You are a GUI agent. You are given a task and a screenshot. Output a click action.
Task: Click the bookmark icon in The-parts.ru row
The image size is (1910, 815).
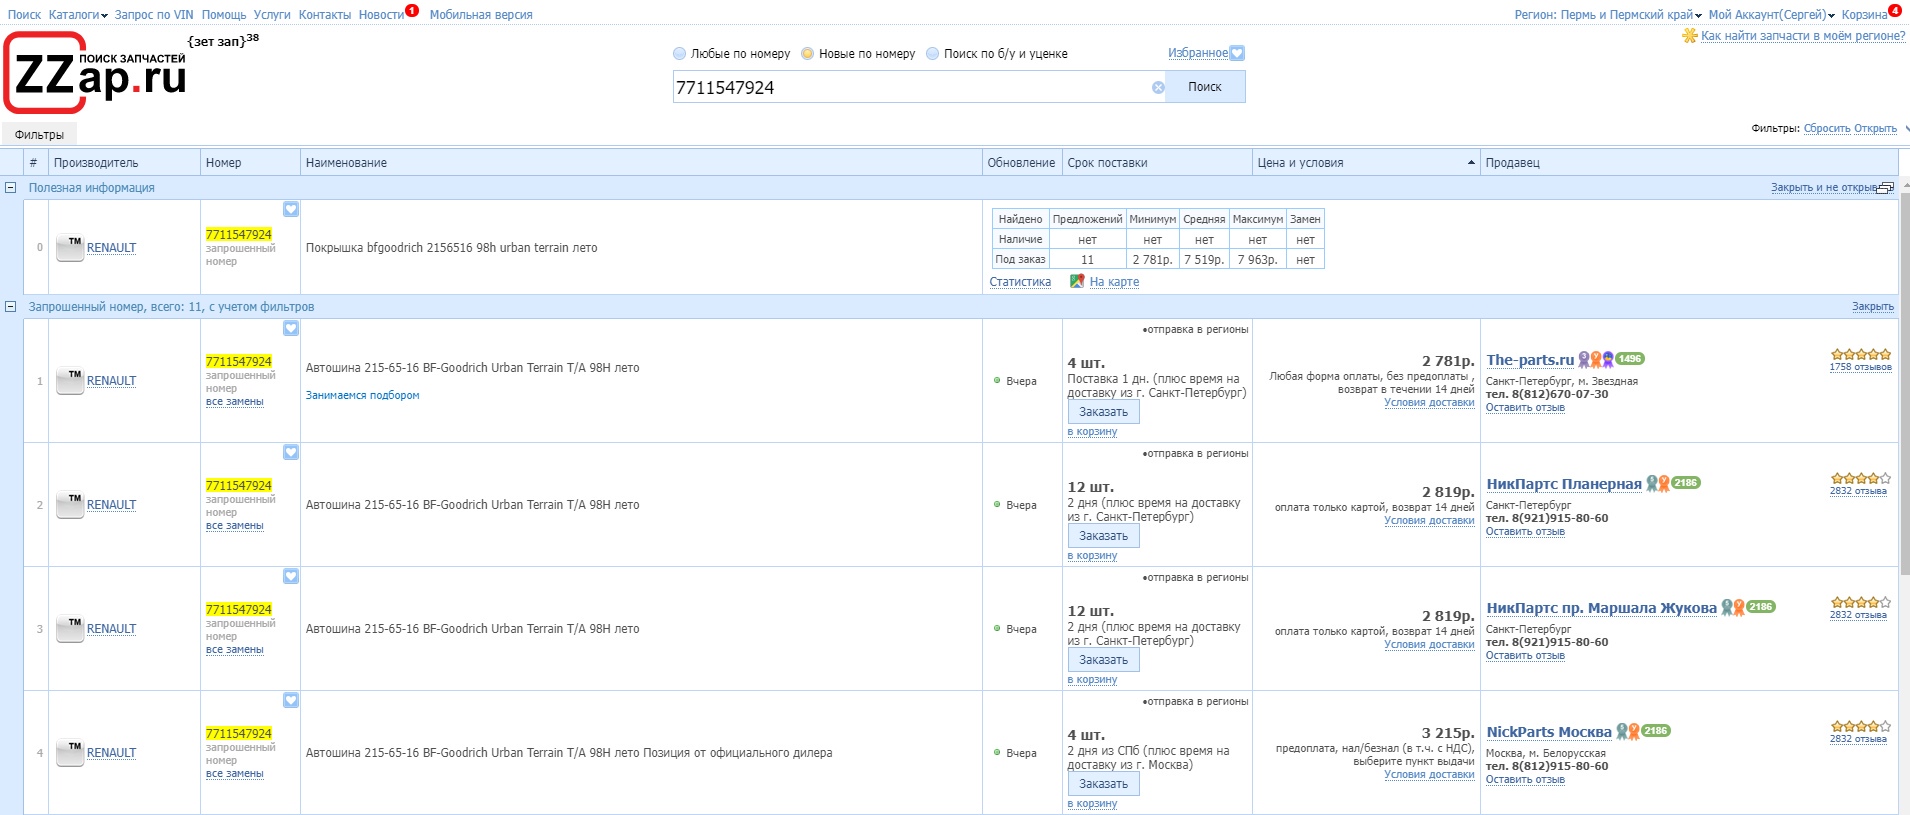(x=291, y=328)
